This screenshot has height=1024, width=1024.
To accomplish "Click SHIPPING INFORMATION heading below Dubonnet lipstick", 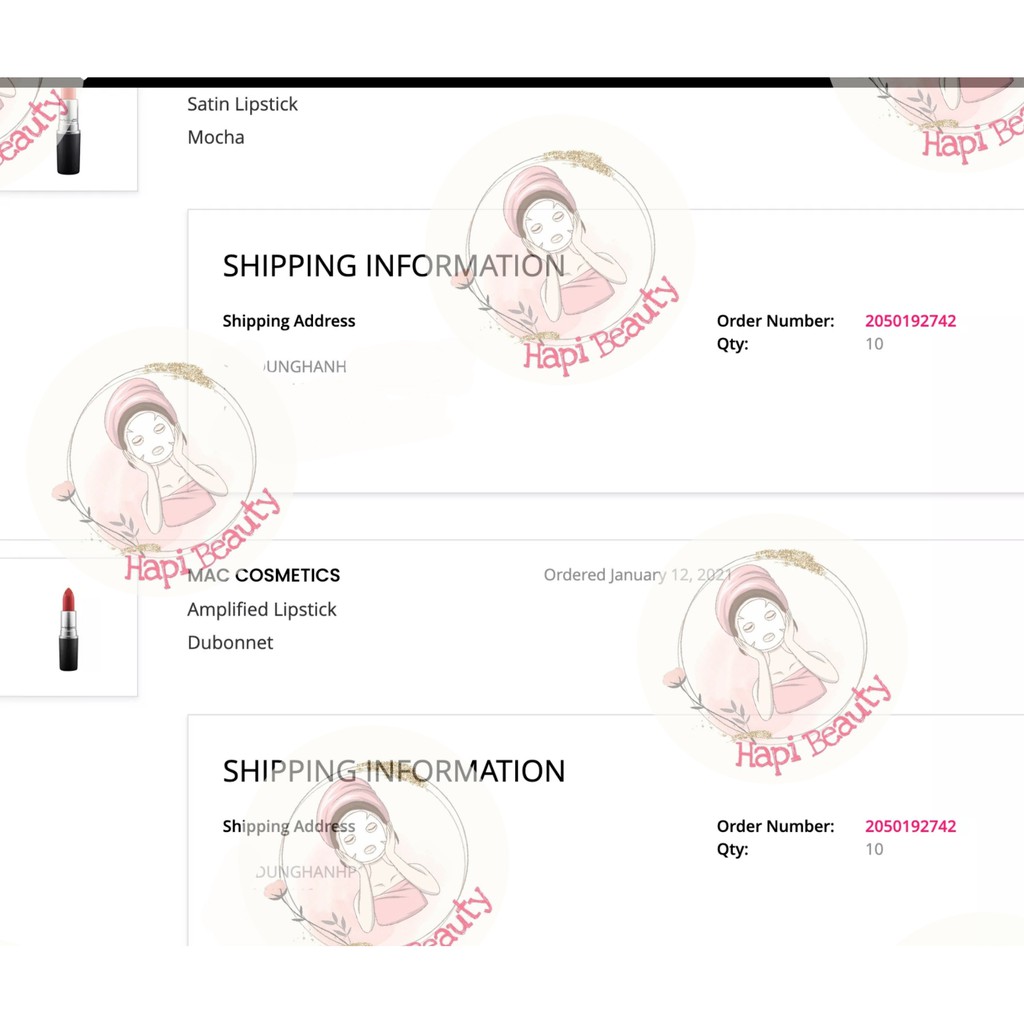I will [393, 771].
